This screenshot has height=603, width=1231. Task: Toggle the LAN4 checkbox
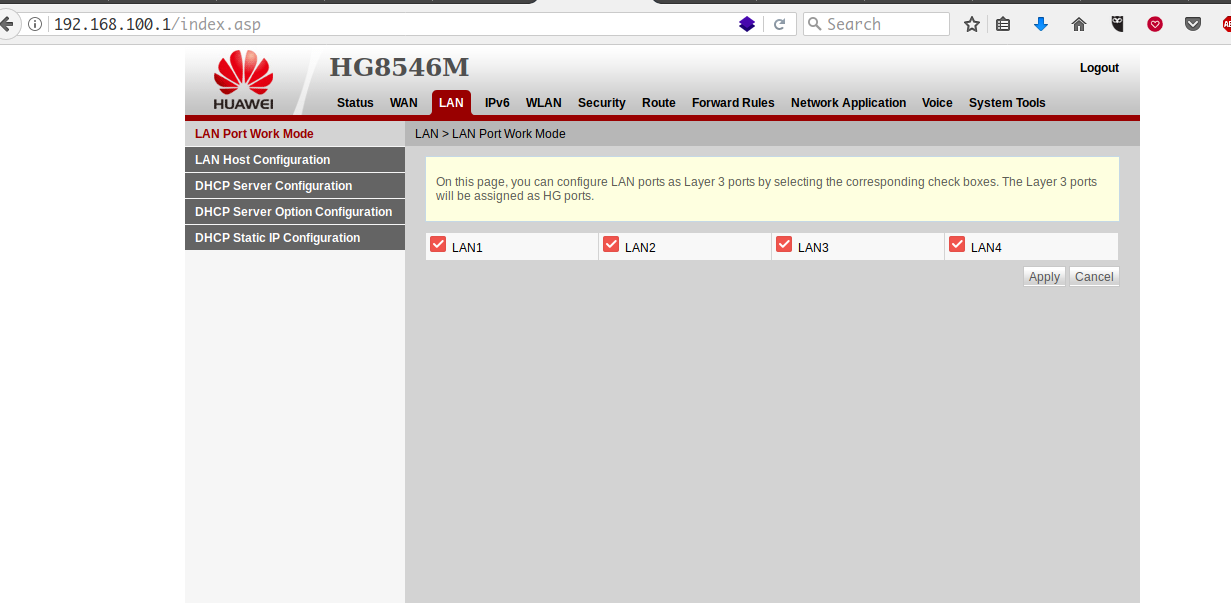[x=957, y=245]
